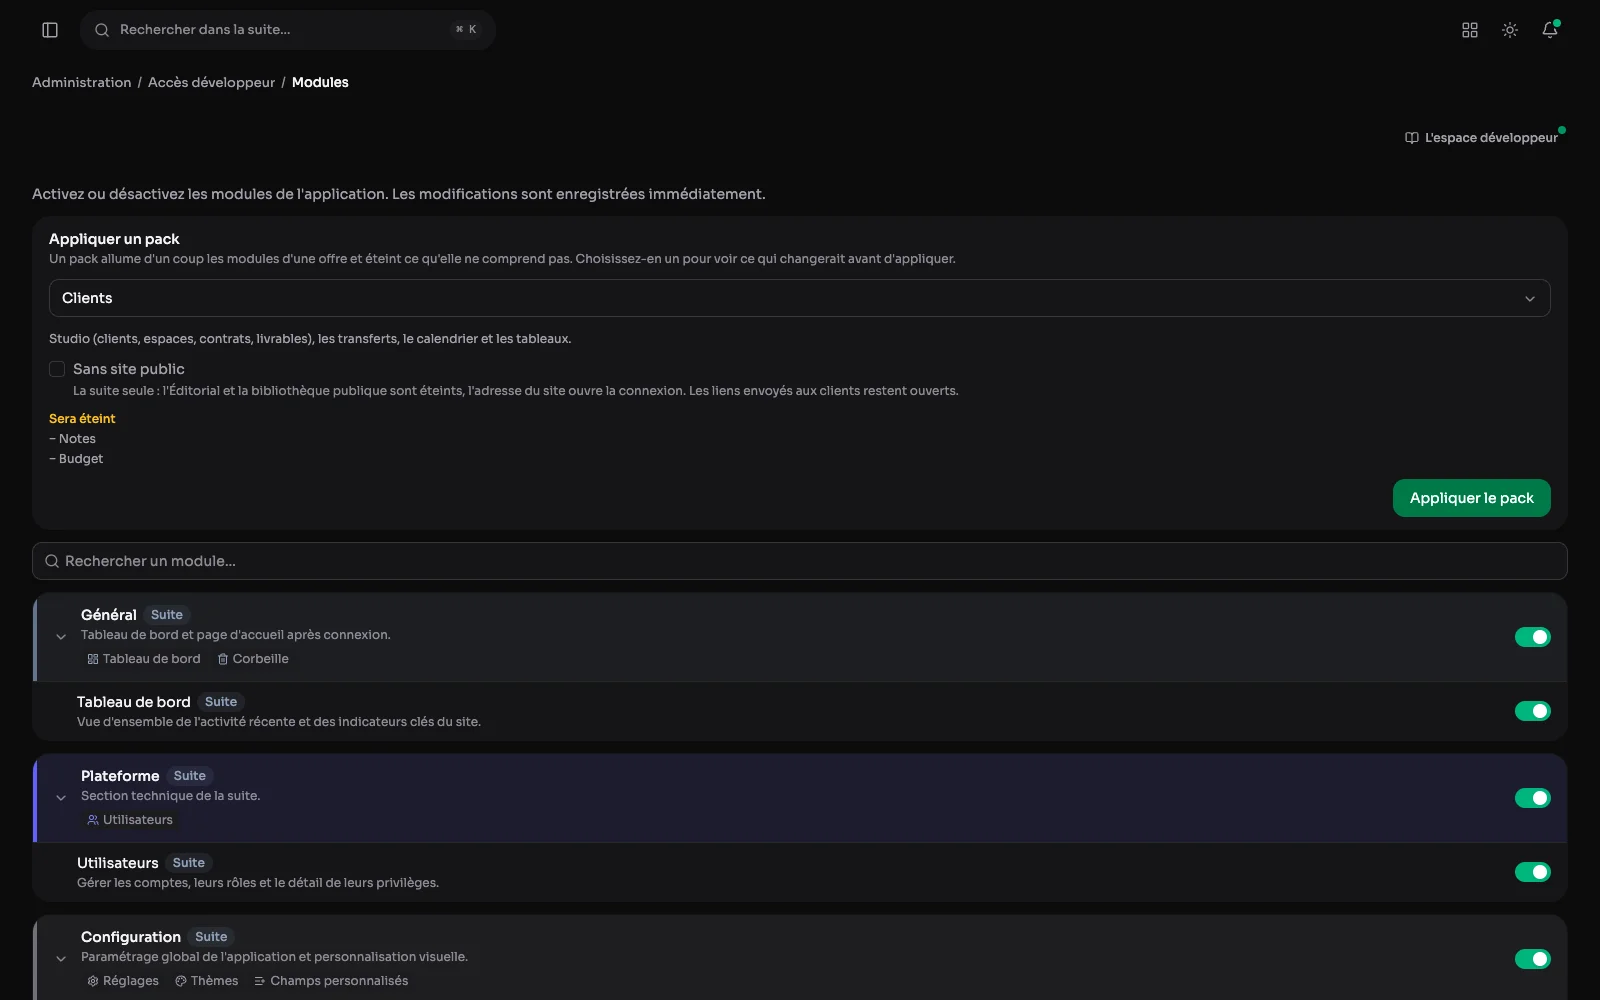Toggle the sidebar panel icon

(50, 30)
